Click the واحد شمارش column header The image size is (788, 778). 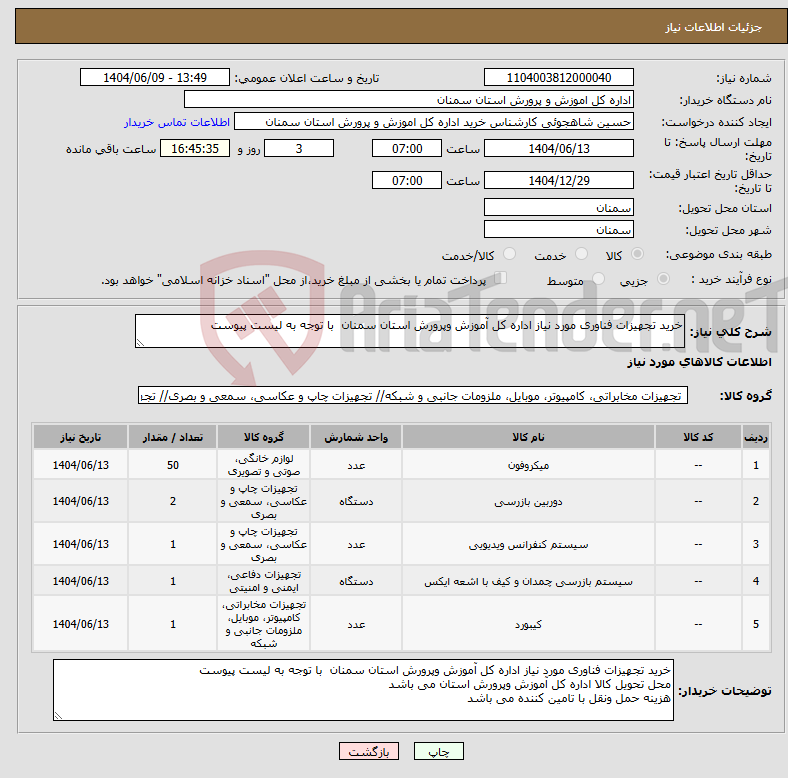356,437
